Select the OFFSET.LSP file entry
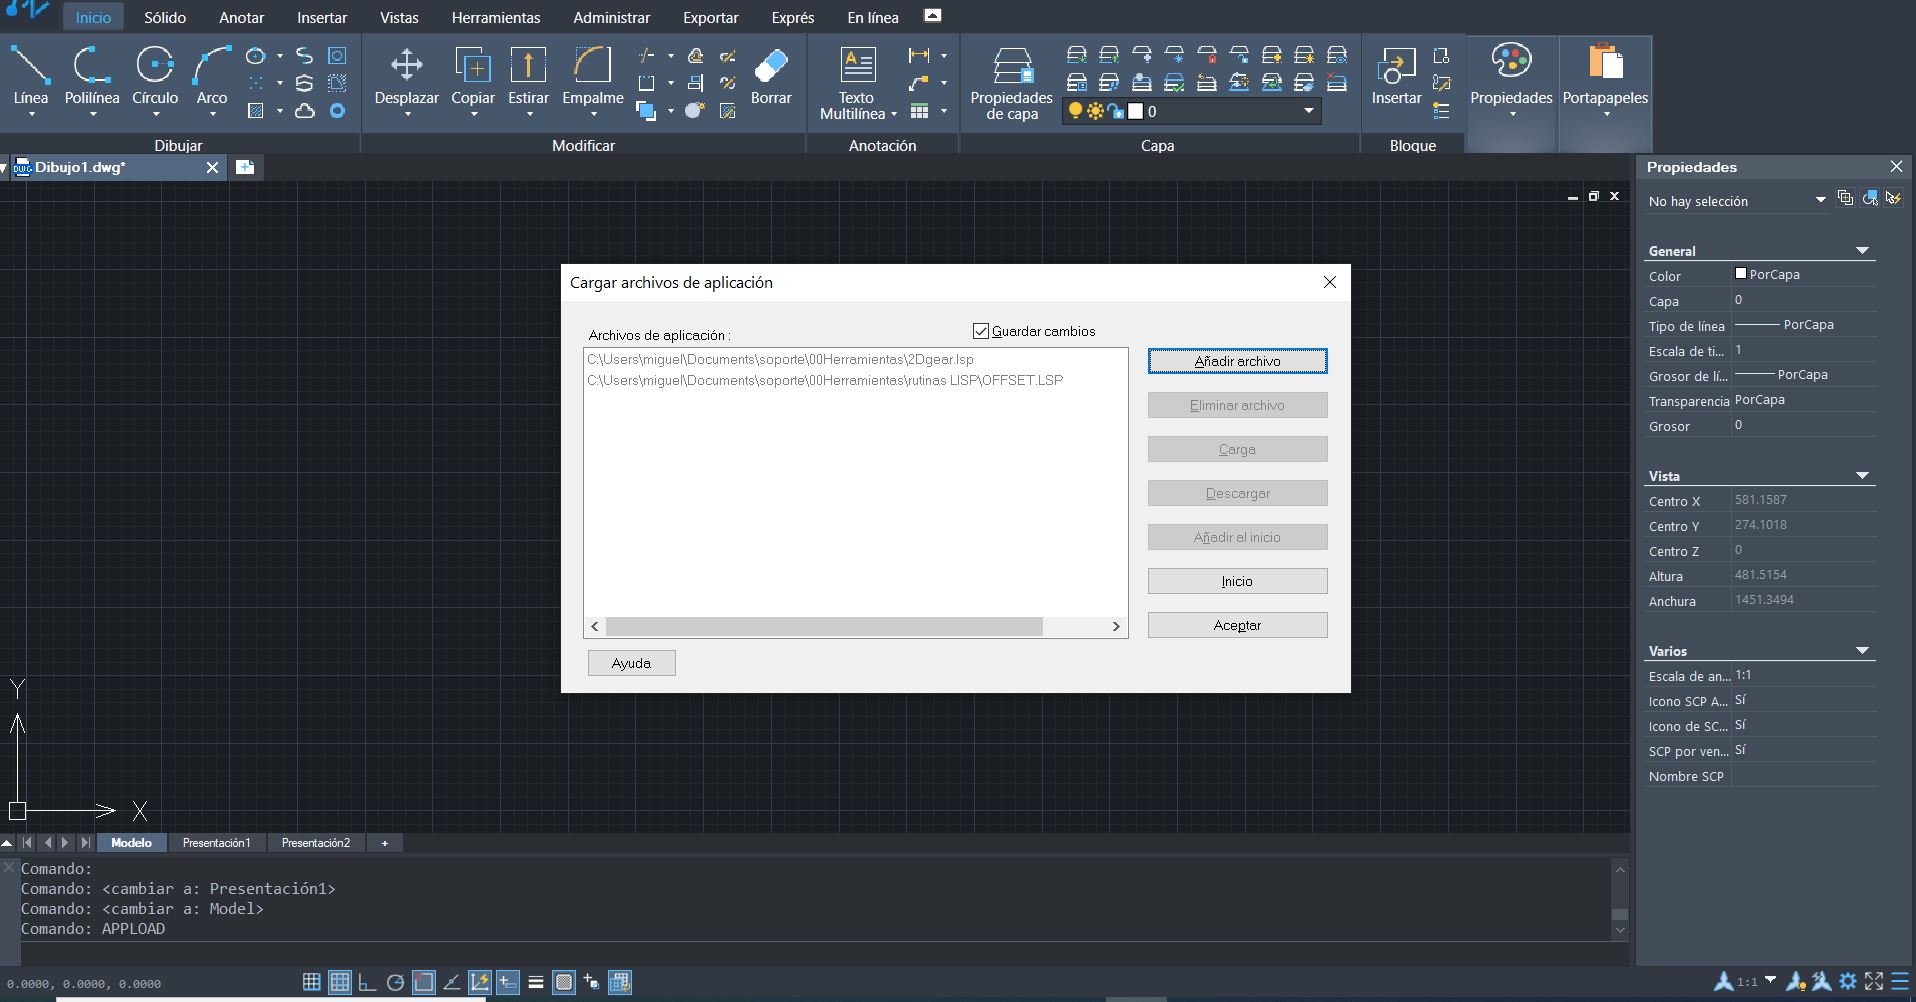This screenshot has height=1002, width=1916. click(x=825, y=380)
